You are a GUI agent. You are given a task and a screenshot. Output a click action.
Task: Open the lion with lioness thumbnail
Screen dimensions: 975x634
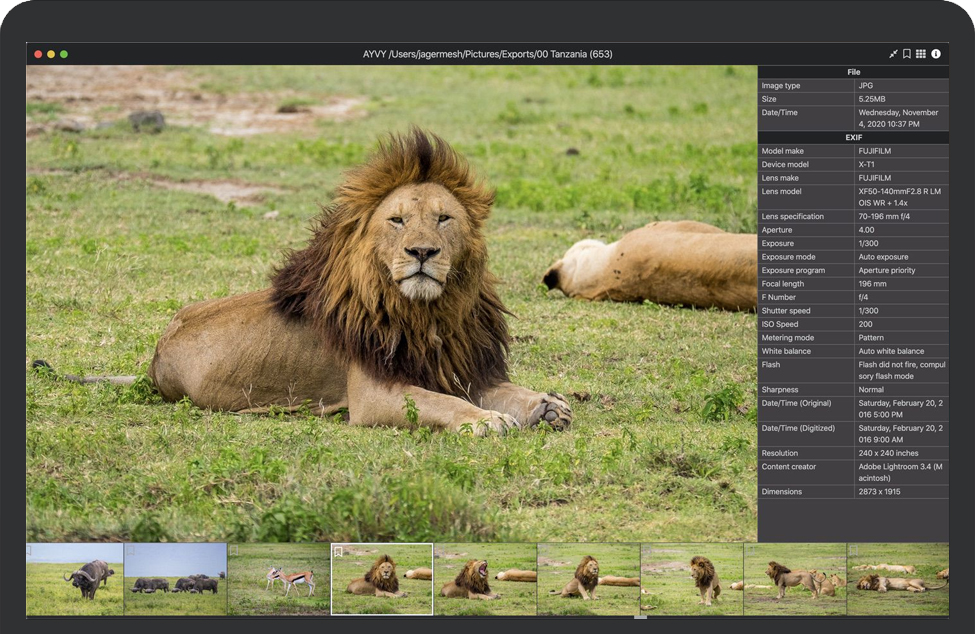point(794,580)
